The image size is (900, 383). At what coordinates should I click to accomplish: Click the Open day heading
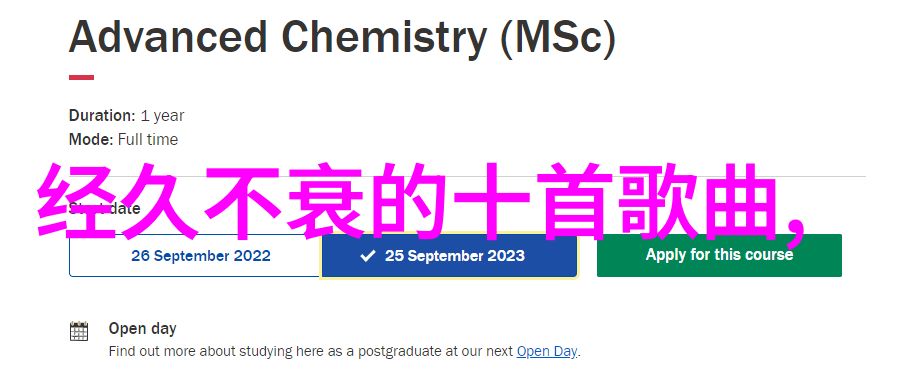142,328
